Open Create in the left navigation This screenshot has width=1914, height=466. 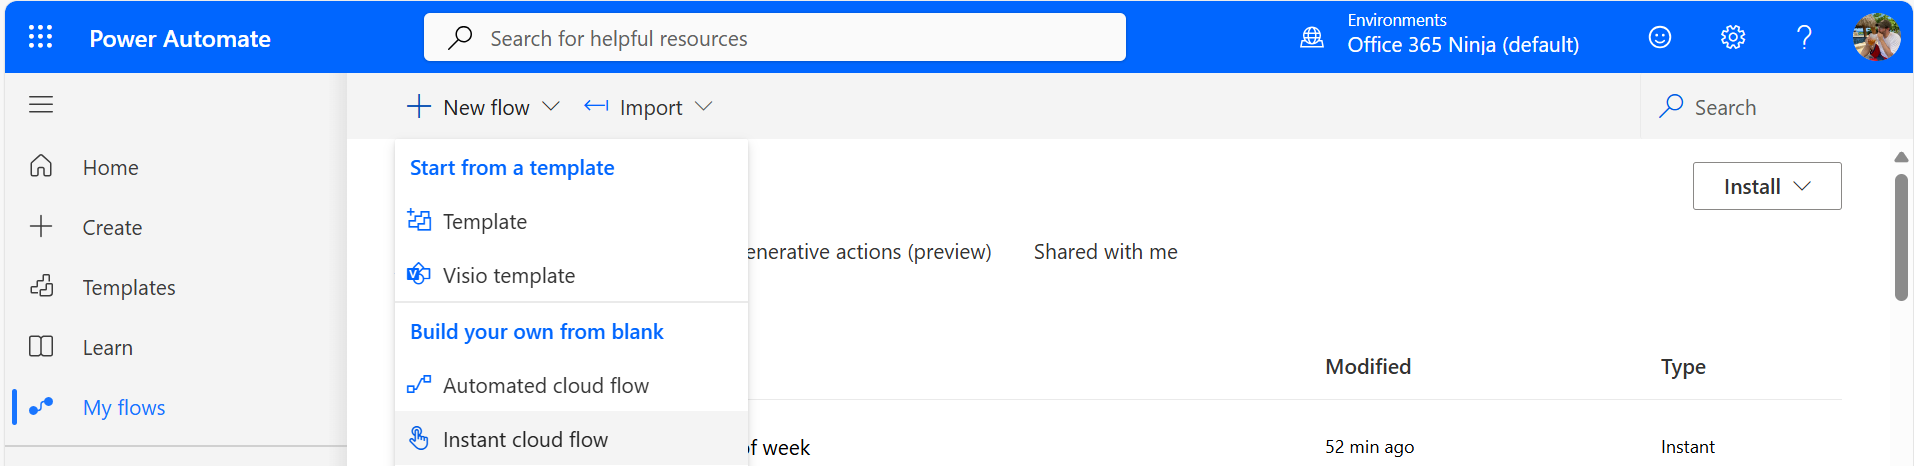coord(112,228)
